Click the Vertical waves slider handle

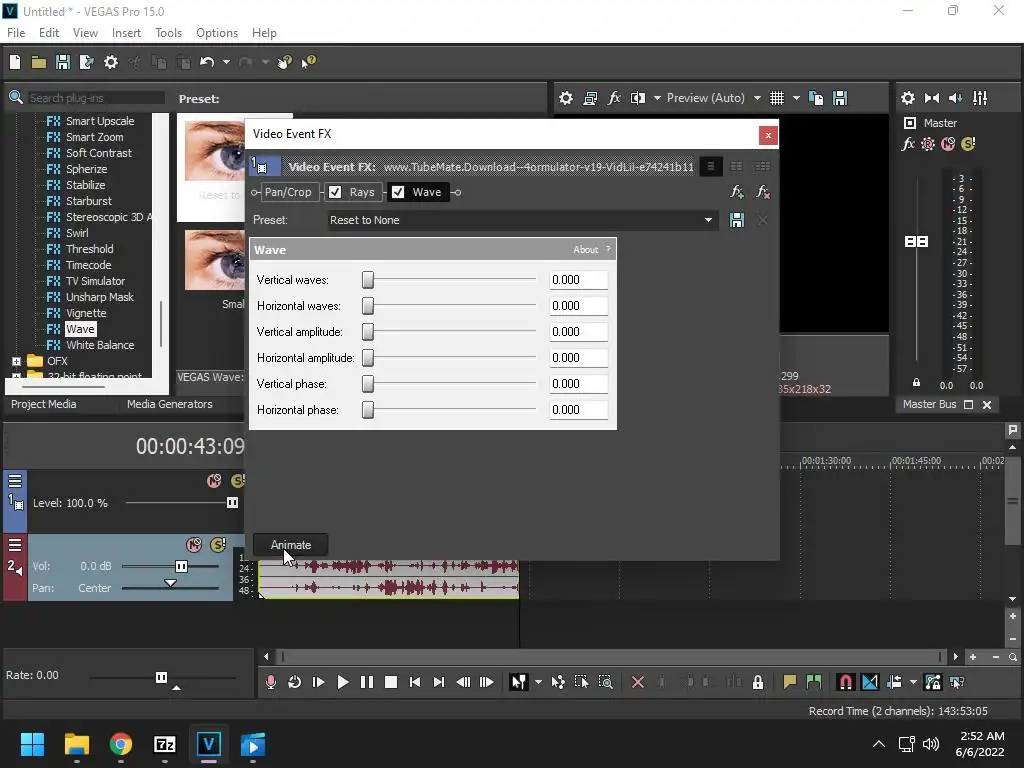368,280
